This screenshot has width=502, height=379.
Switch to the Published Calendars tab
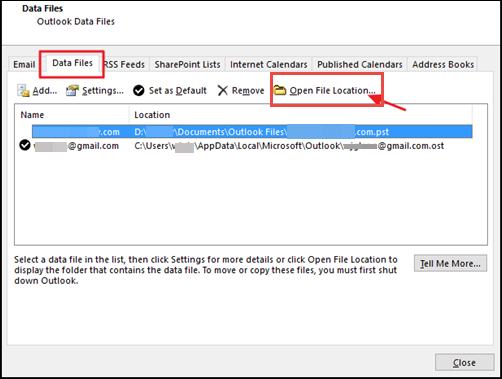tap(360, 64)
